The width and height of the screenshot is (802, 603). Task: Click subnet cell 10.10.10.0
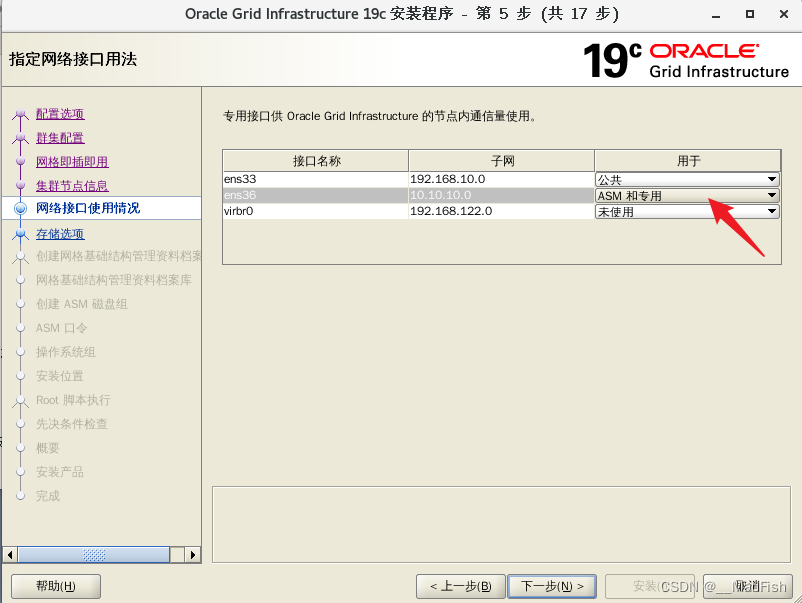click(x=501, y=195)
